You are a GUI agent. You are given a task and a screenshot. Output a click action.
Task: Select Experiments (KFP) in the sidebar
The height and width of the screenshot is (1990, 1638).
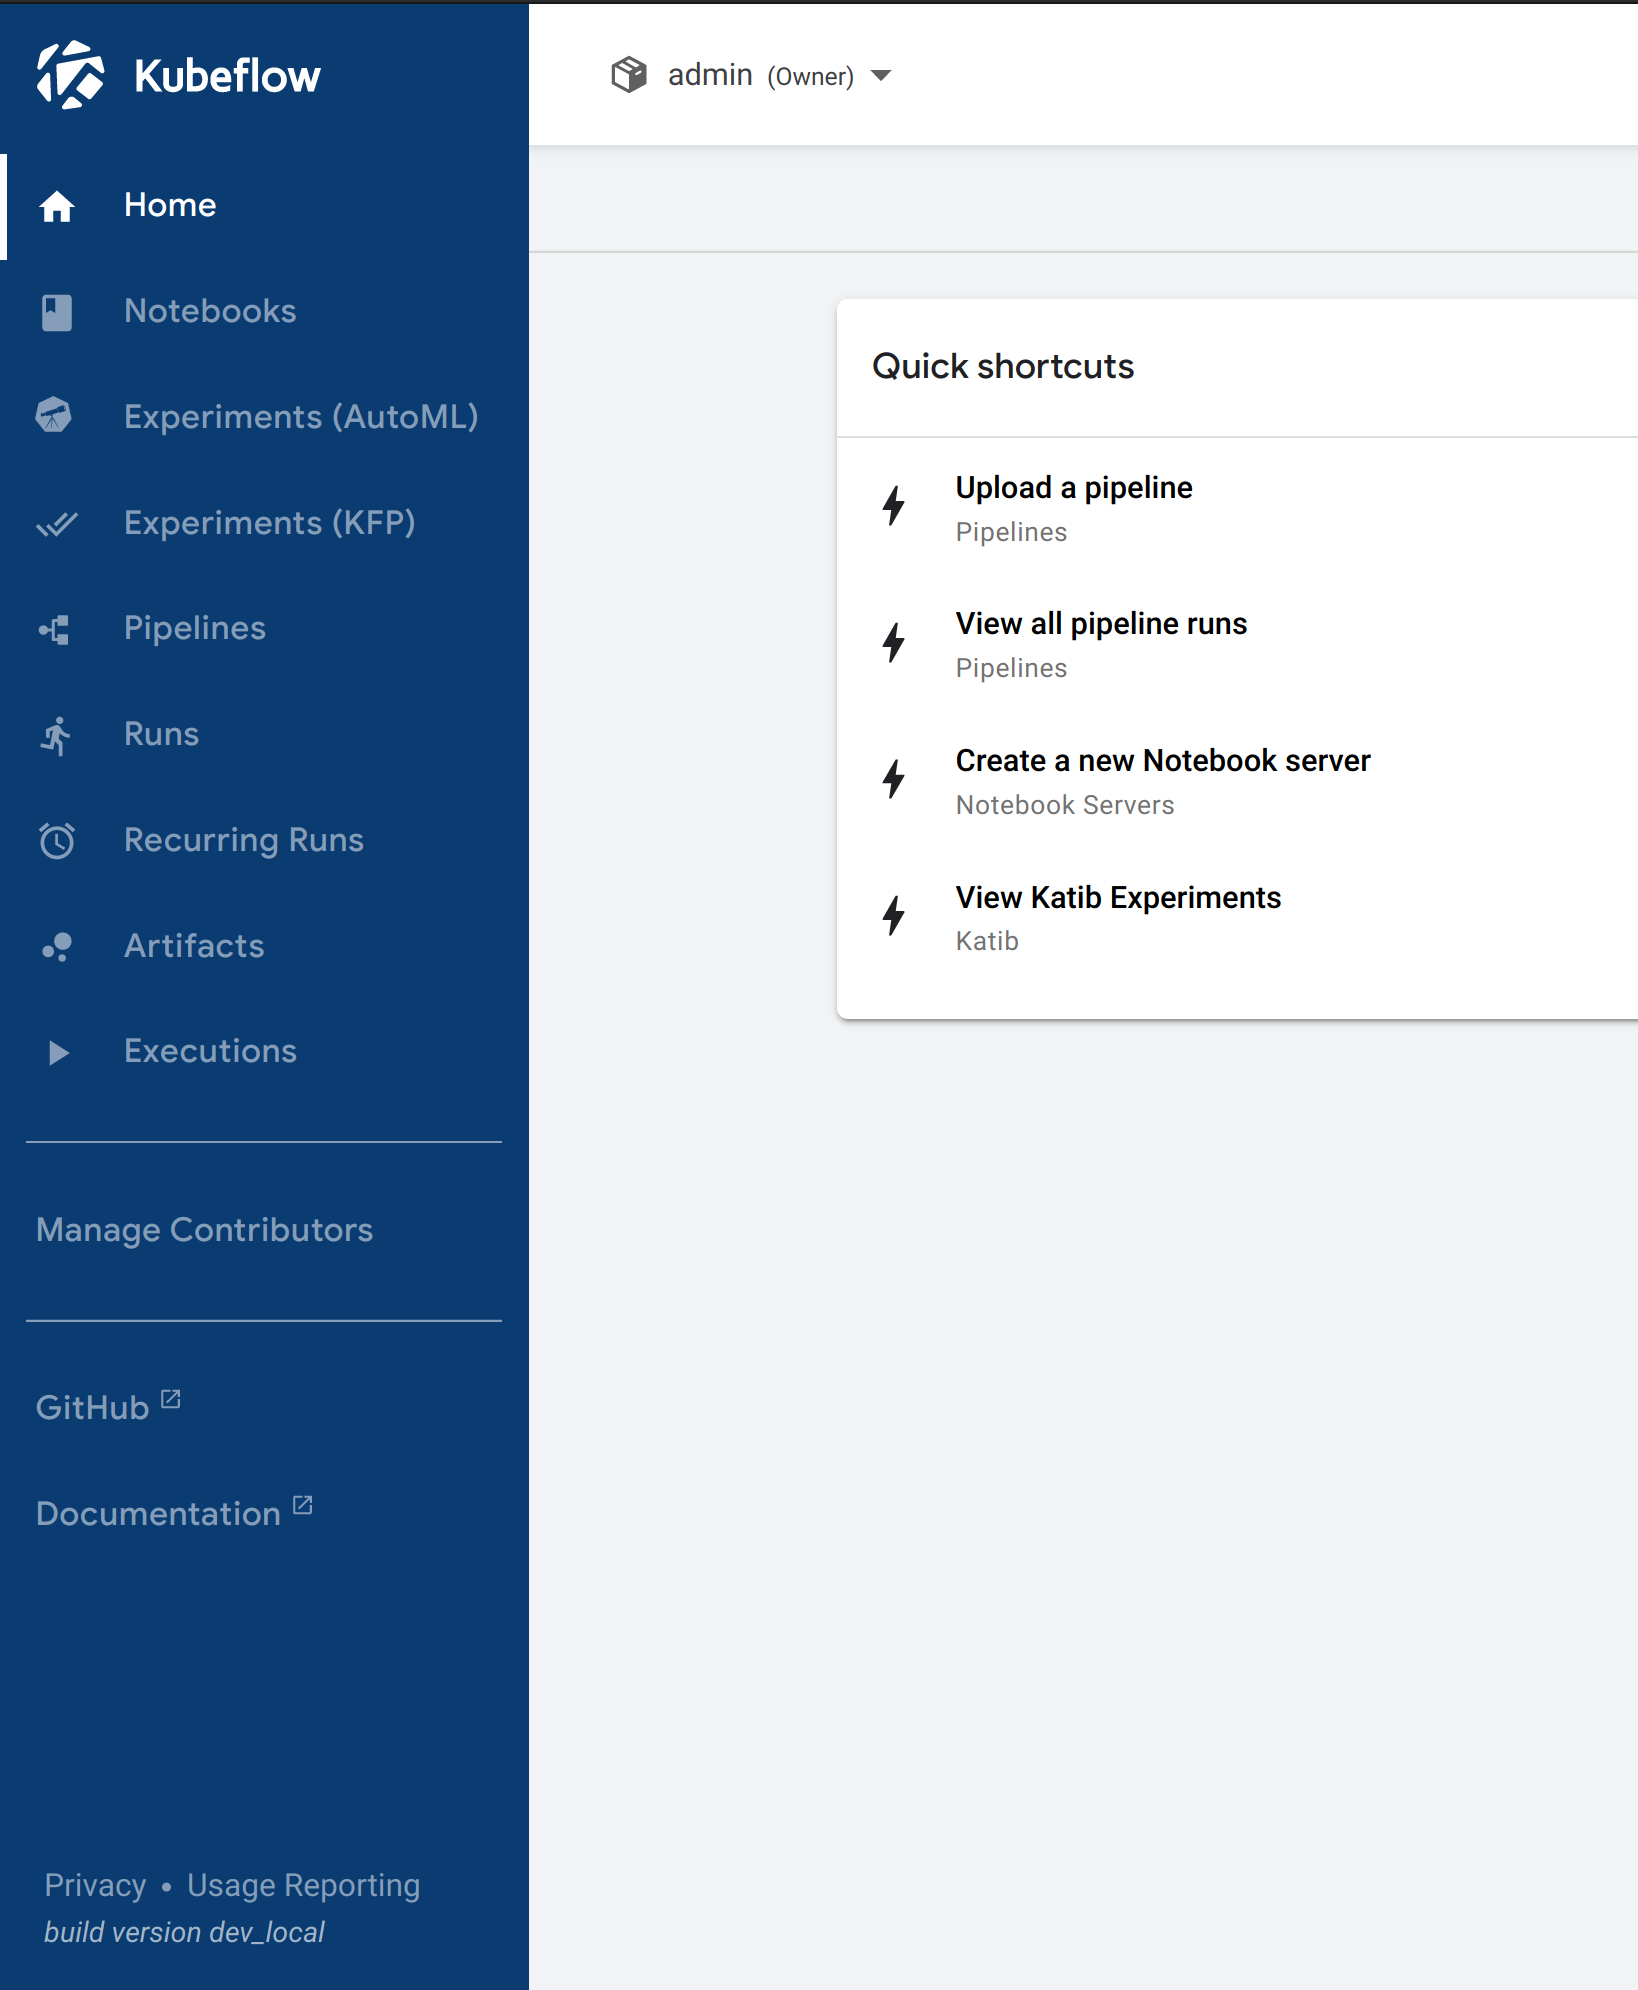click(x=269, y=523)
